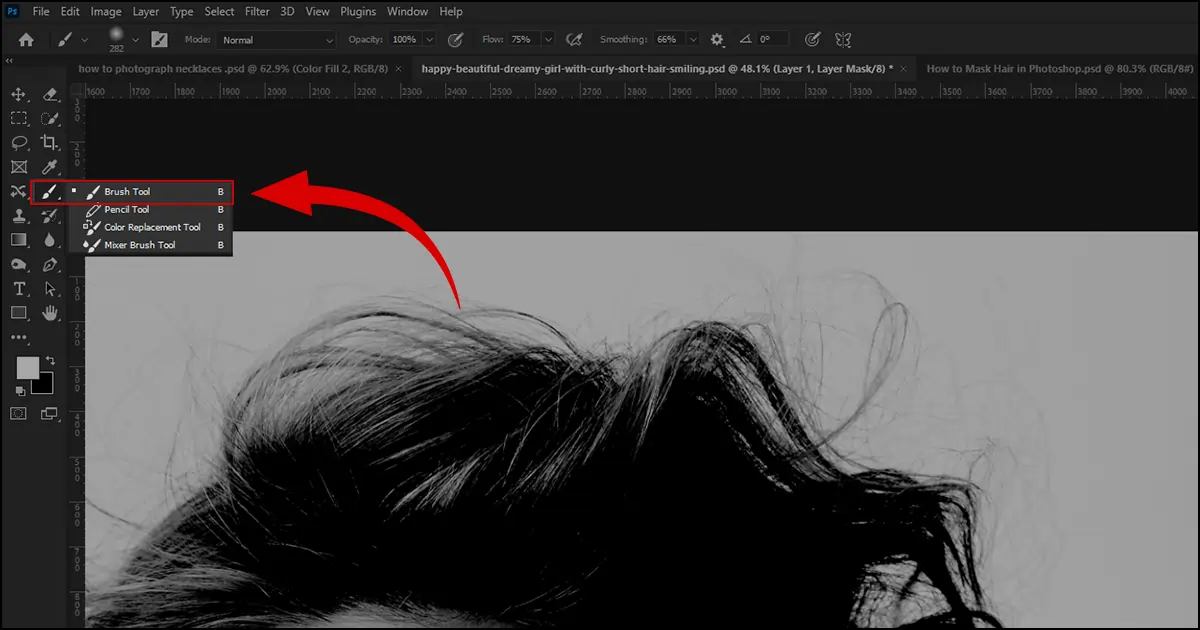Select the Clone Stamp tool

[18, 215]
